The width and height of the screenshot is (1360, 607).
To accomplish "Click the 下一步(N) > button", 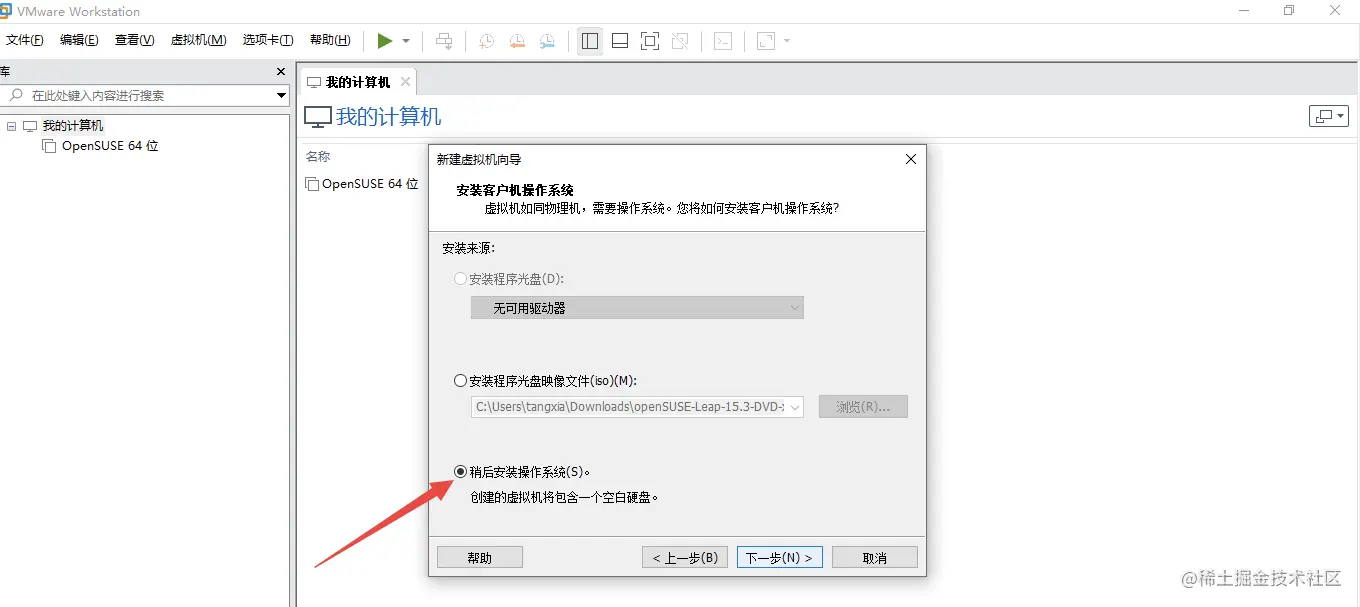I will point(780,558).
